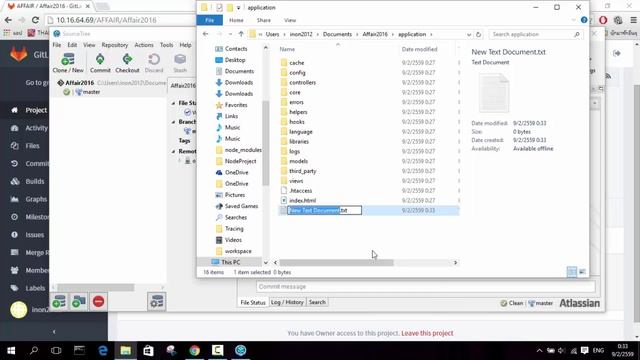Click the Opera icon in browser toolbar
Viewport: 640px width, 360px height.
(603, 20)
